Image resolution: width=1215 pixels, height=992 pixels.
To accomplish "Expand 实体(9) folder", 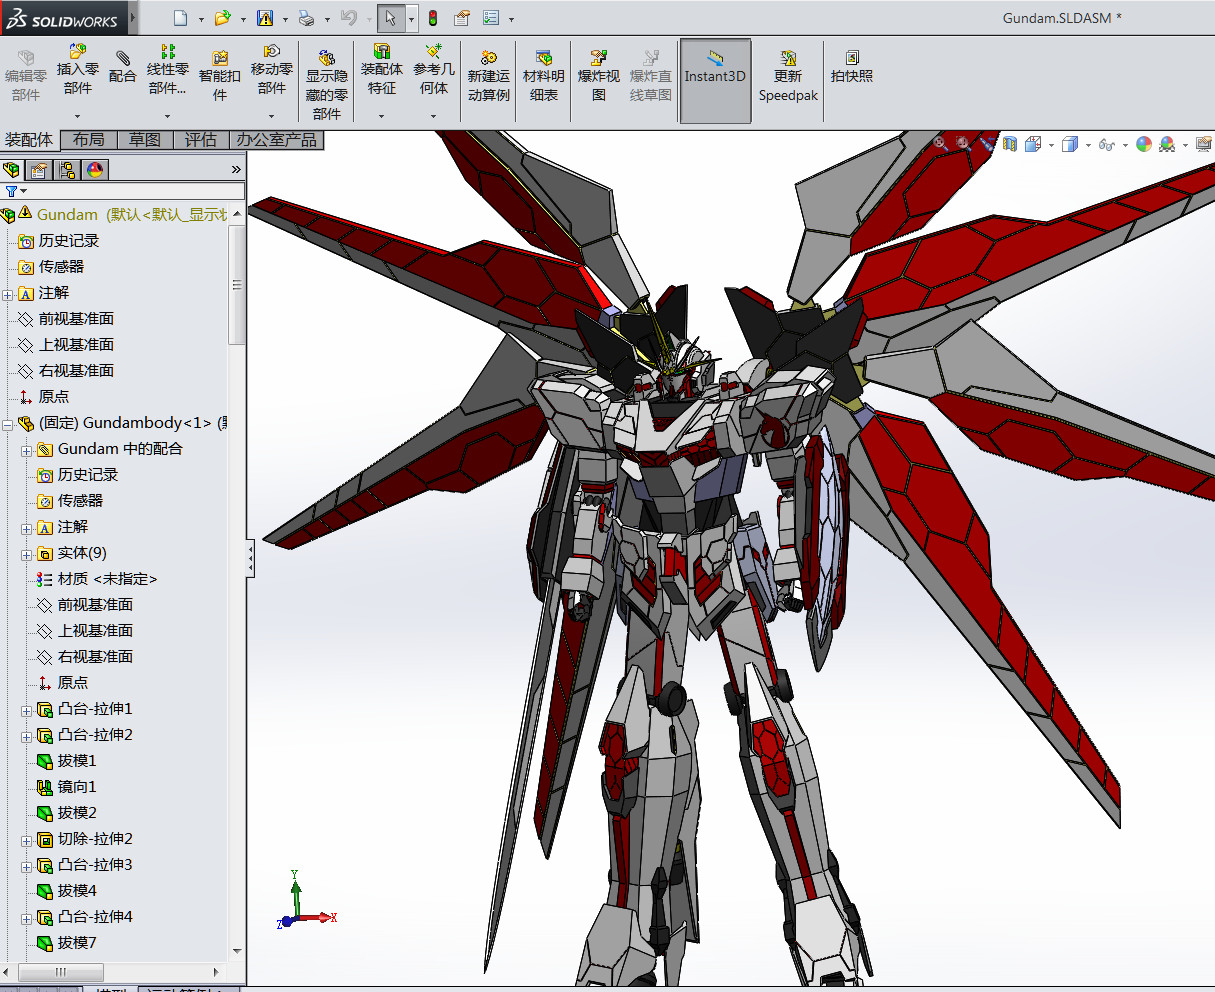I will [27, 554].
